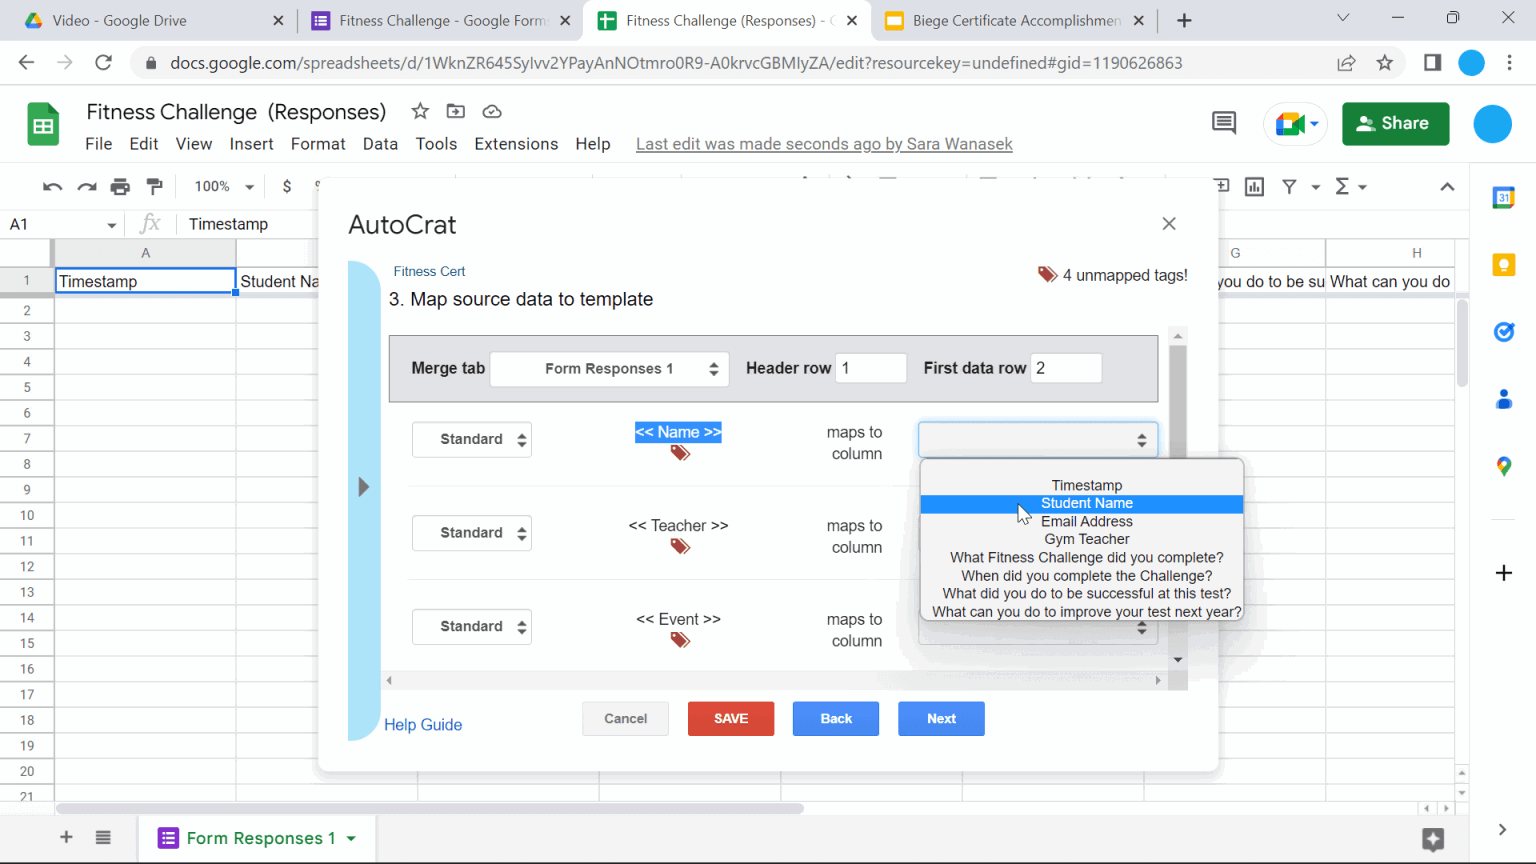Image resolution: width=1536 pixels, height=864 pixels.
Task: Switch to the Fitness Challenge Google Forms tab
Action: coord(430,20)
